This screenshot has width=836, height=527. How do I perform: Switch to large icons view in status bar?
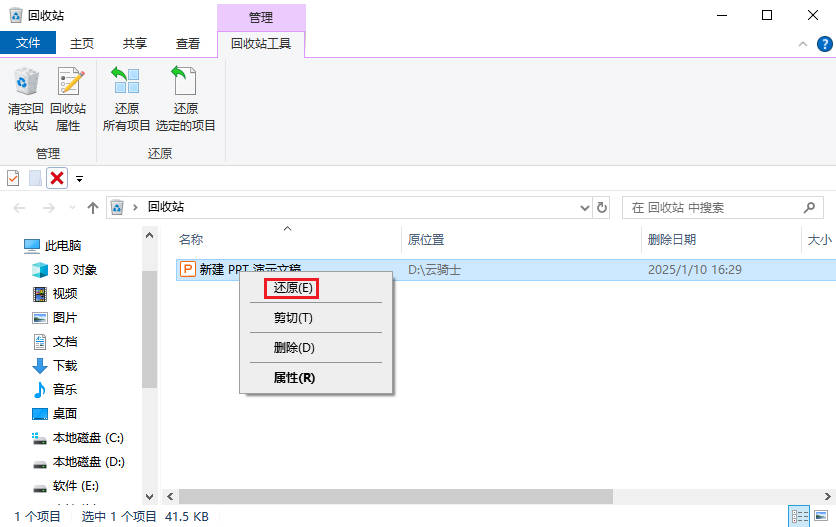click(822, 516)
